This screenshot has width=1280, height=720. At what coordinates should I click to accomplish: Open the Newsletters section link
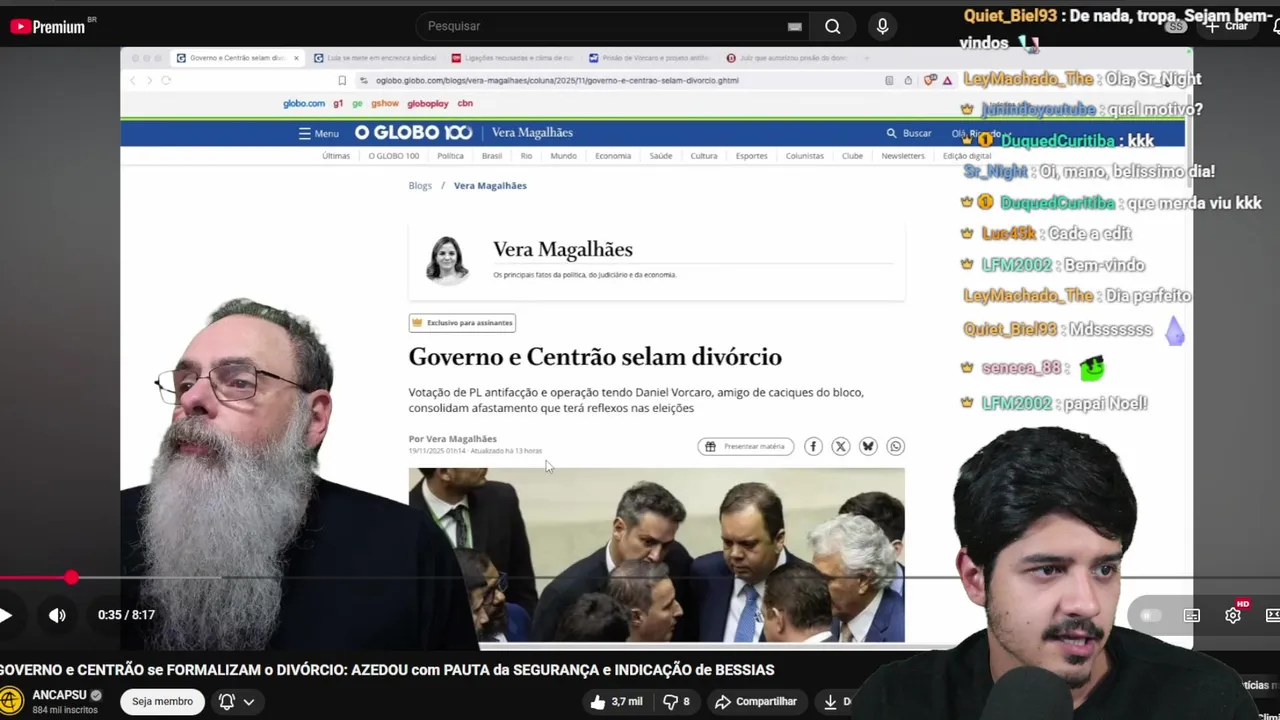902,156
